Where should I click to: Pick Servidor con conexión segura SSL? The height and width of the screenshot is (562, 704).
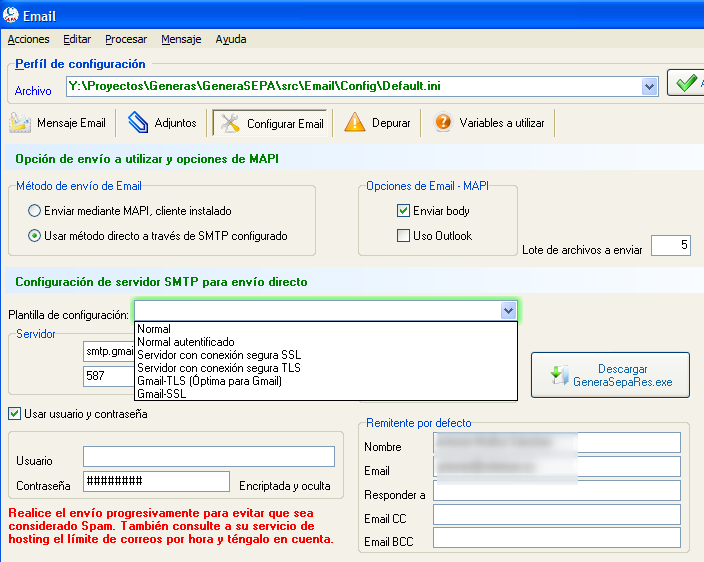(326, 355)
